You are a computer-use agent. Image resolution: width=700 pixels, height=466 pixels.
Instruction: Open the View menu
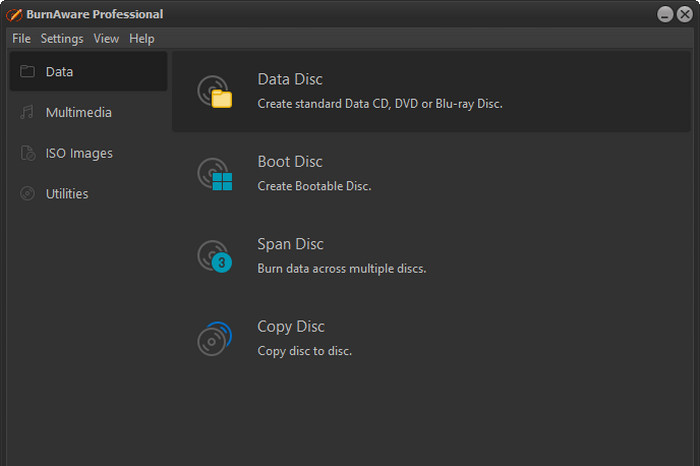106,39
